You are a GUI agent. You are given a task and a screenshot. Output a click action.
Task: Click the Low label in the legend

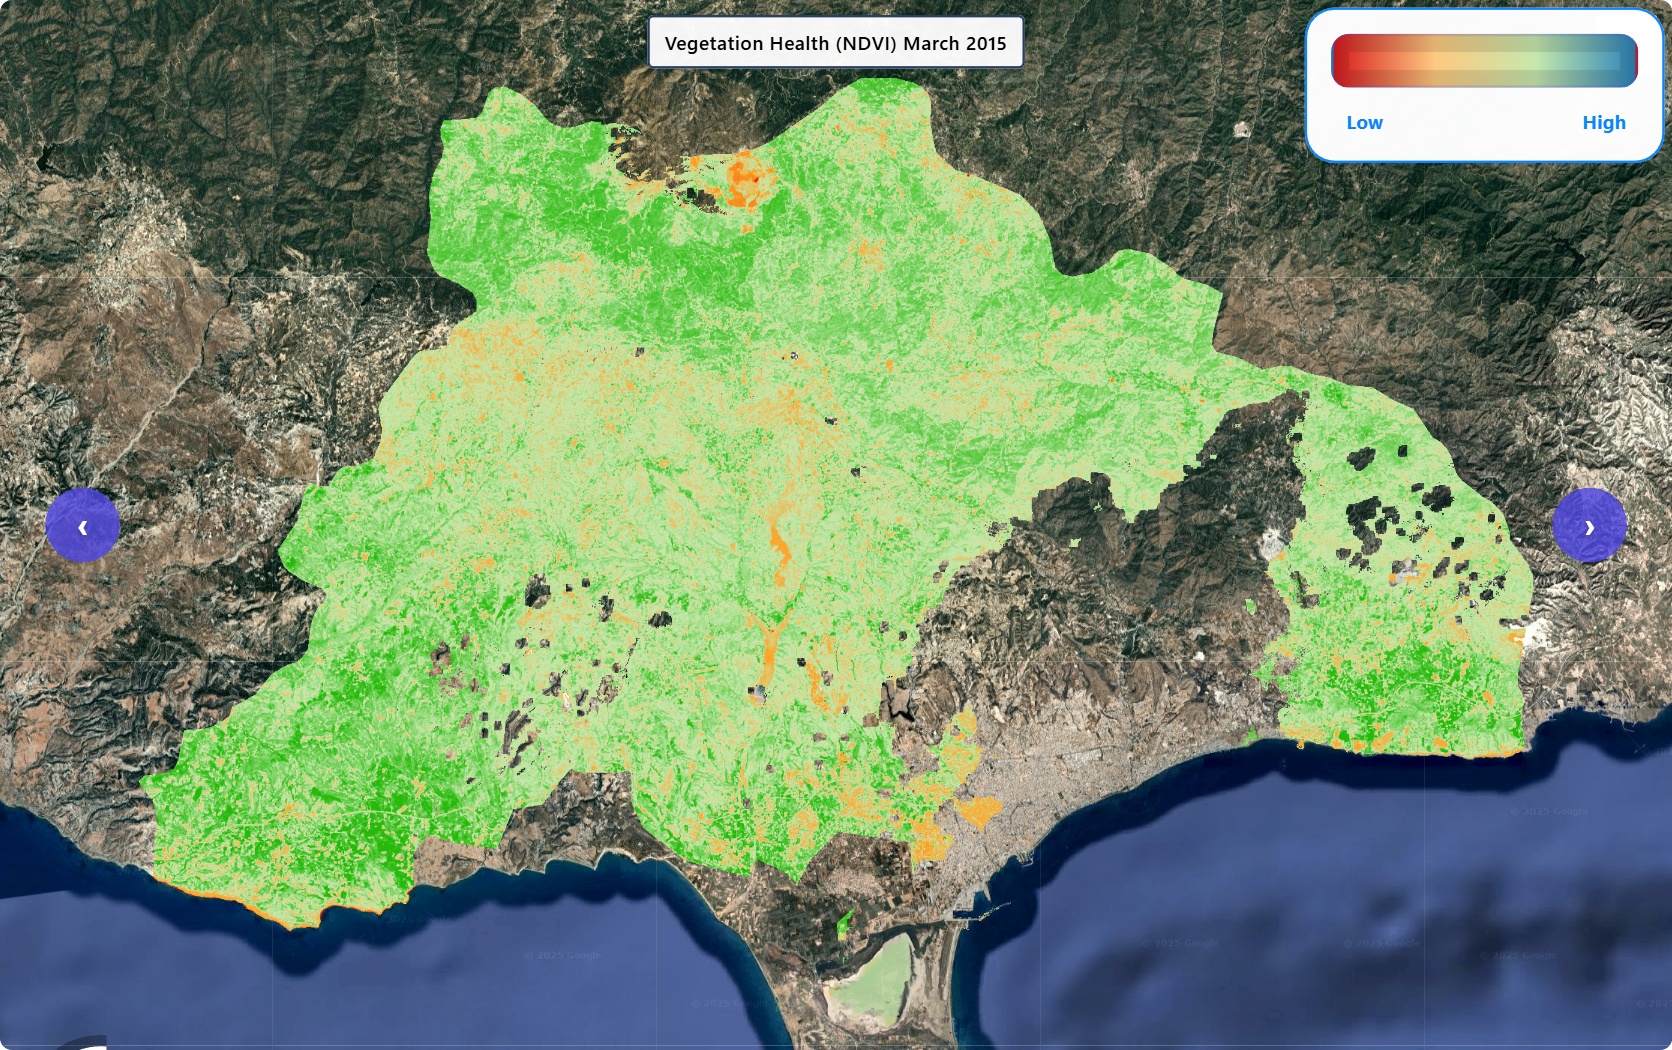[1364, 123]
